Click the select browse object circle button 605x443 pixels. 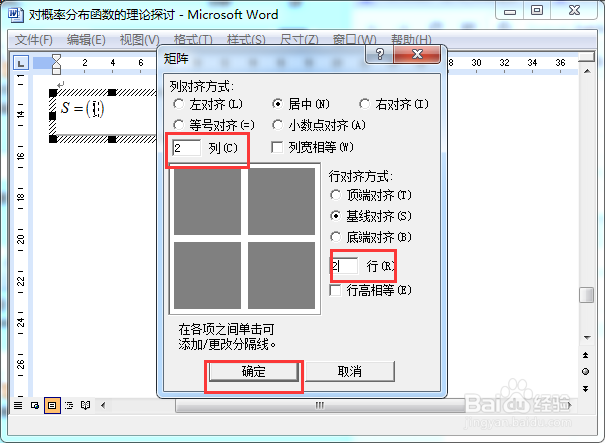pyautogui.click(x=586, y=372)
